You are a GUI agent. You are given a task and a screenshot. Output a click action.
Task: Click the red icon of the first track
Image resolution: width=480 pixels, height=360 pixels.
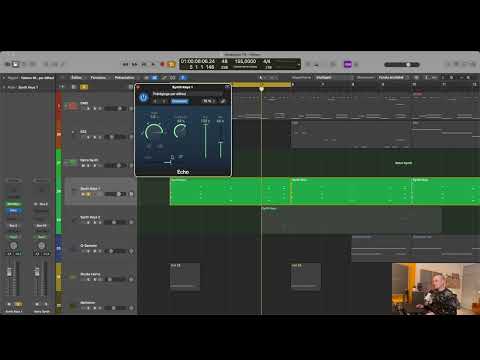pos(73,106)
